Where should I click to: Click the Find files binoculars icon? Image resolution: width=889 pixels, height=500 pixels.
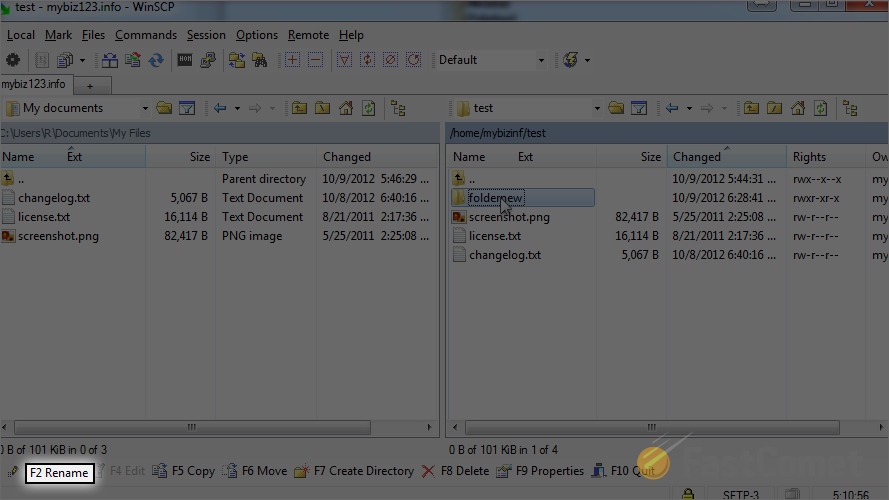click(260, 60)
